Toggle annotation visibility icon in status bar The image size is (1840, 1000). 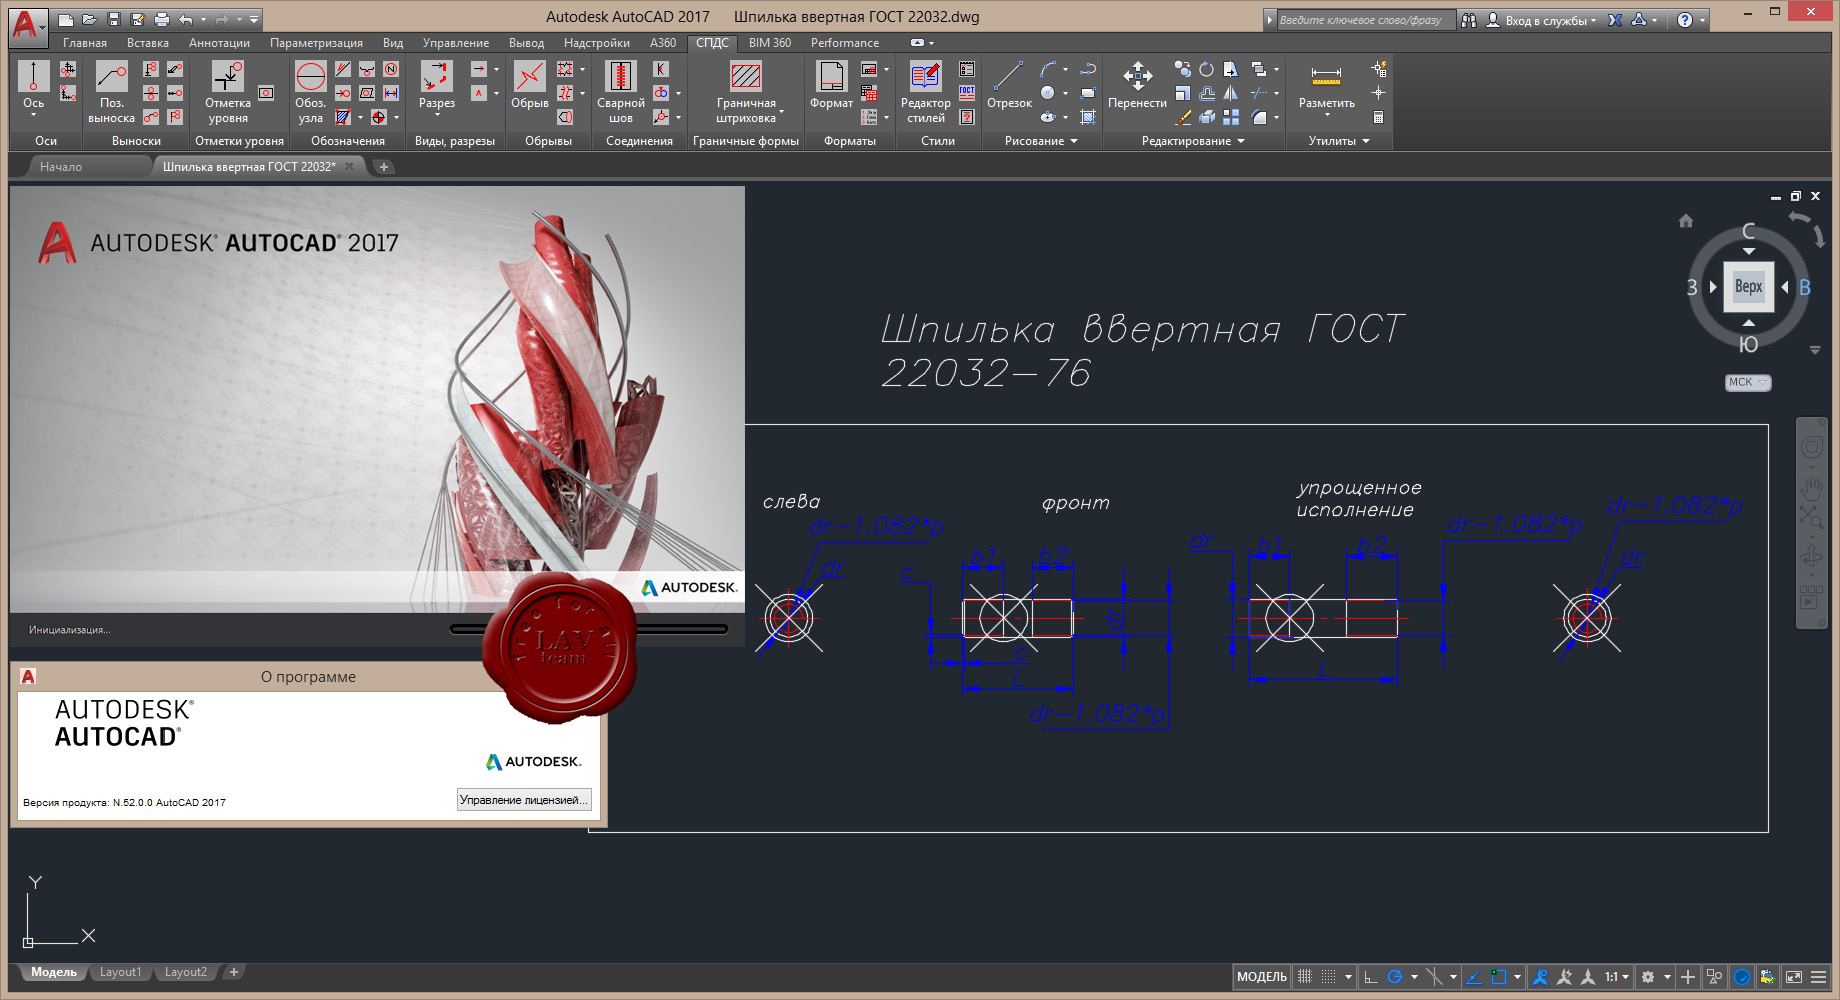1540,977
